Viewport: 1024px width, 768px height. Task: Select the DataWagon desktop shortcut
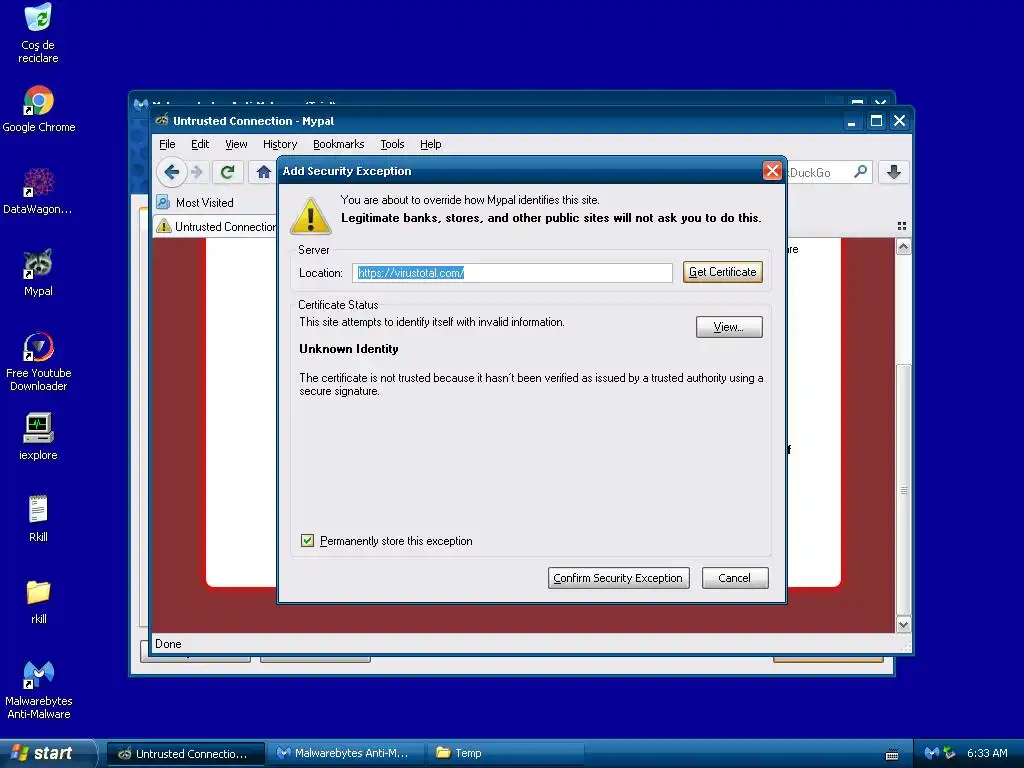click(38, 191)
